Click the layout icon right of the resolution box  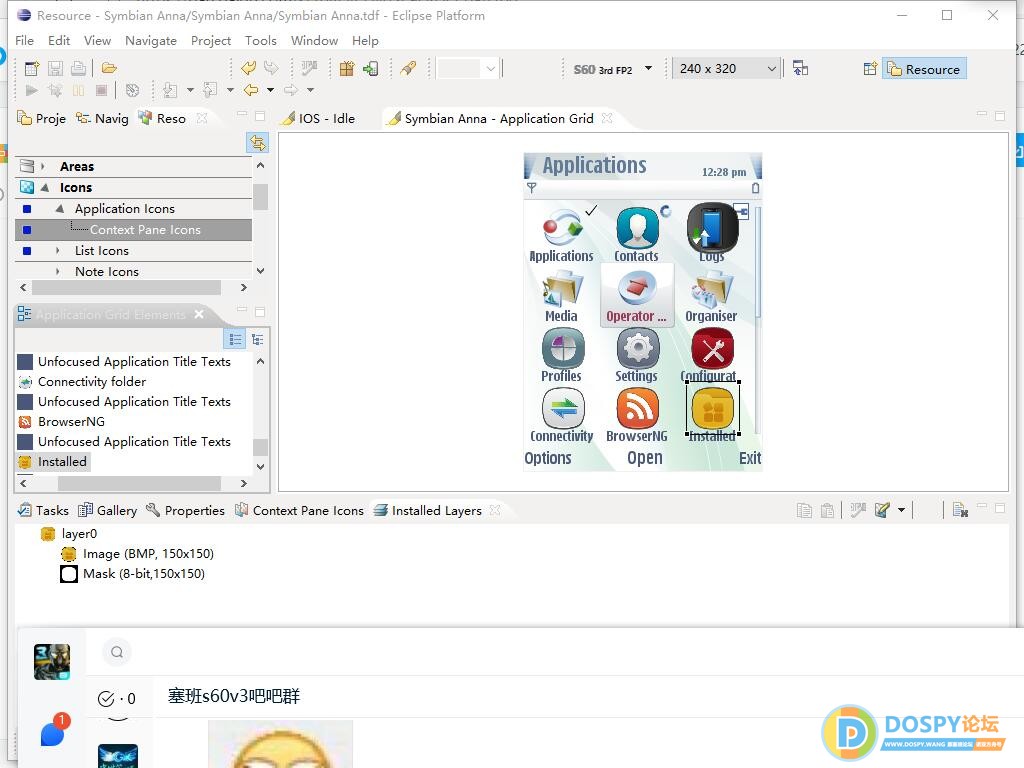(800, 68)
